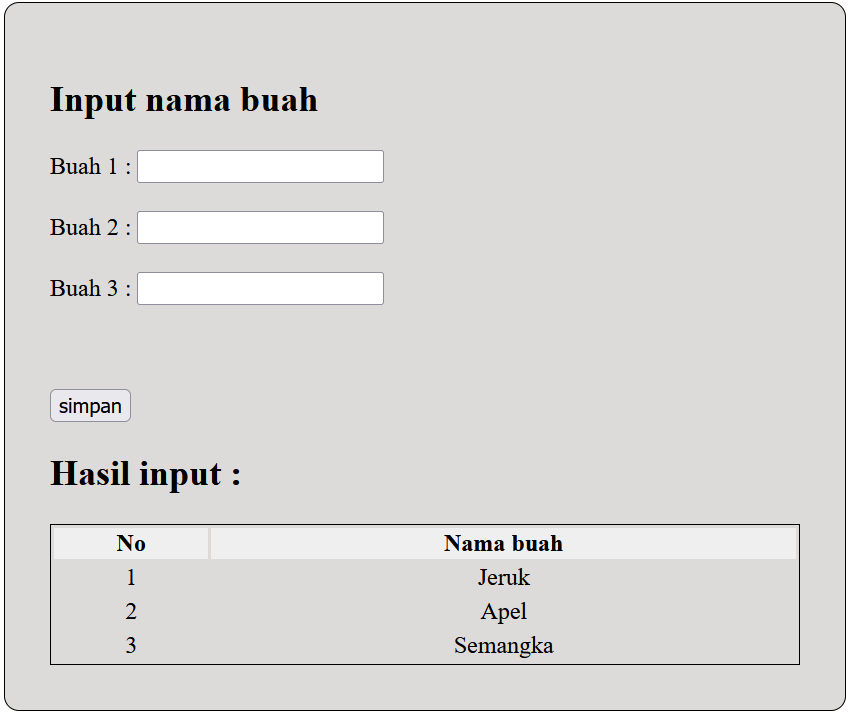Select the Nama buah column header
Screen dimensions: 853x715
[504, 543]
